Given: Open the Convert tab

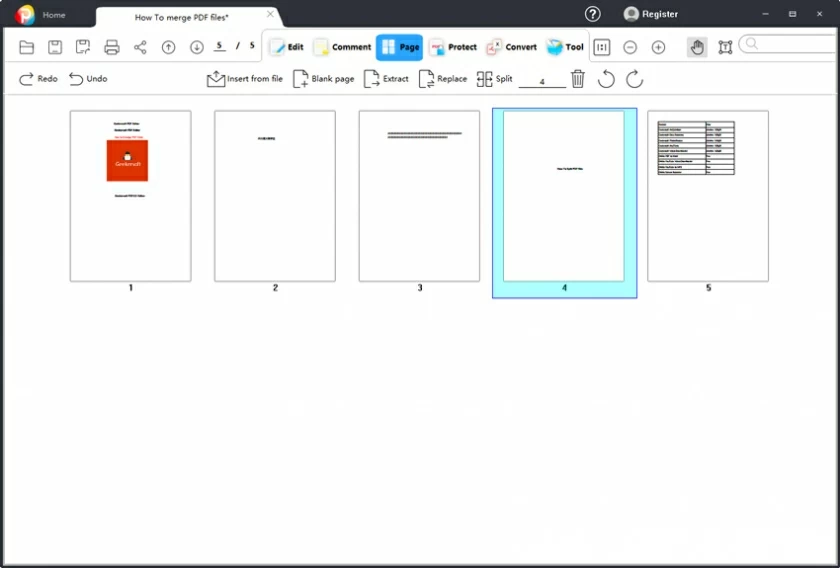Looking at the screenshot, I should (512, 47).
